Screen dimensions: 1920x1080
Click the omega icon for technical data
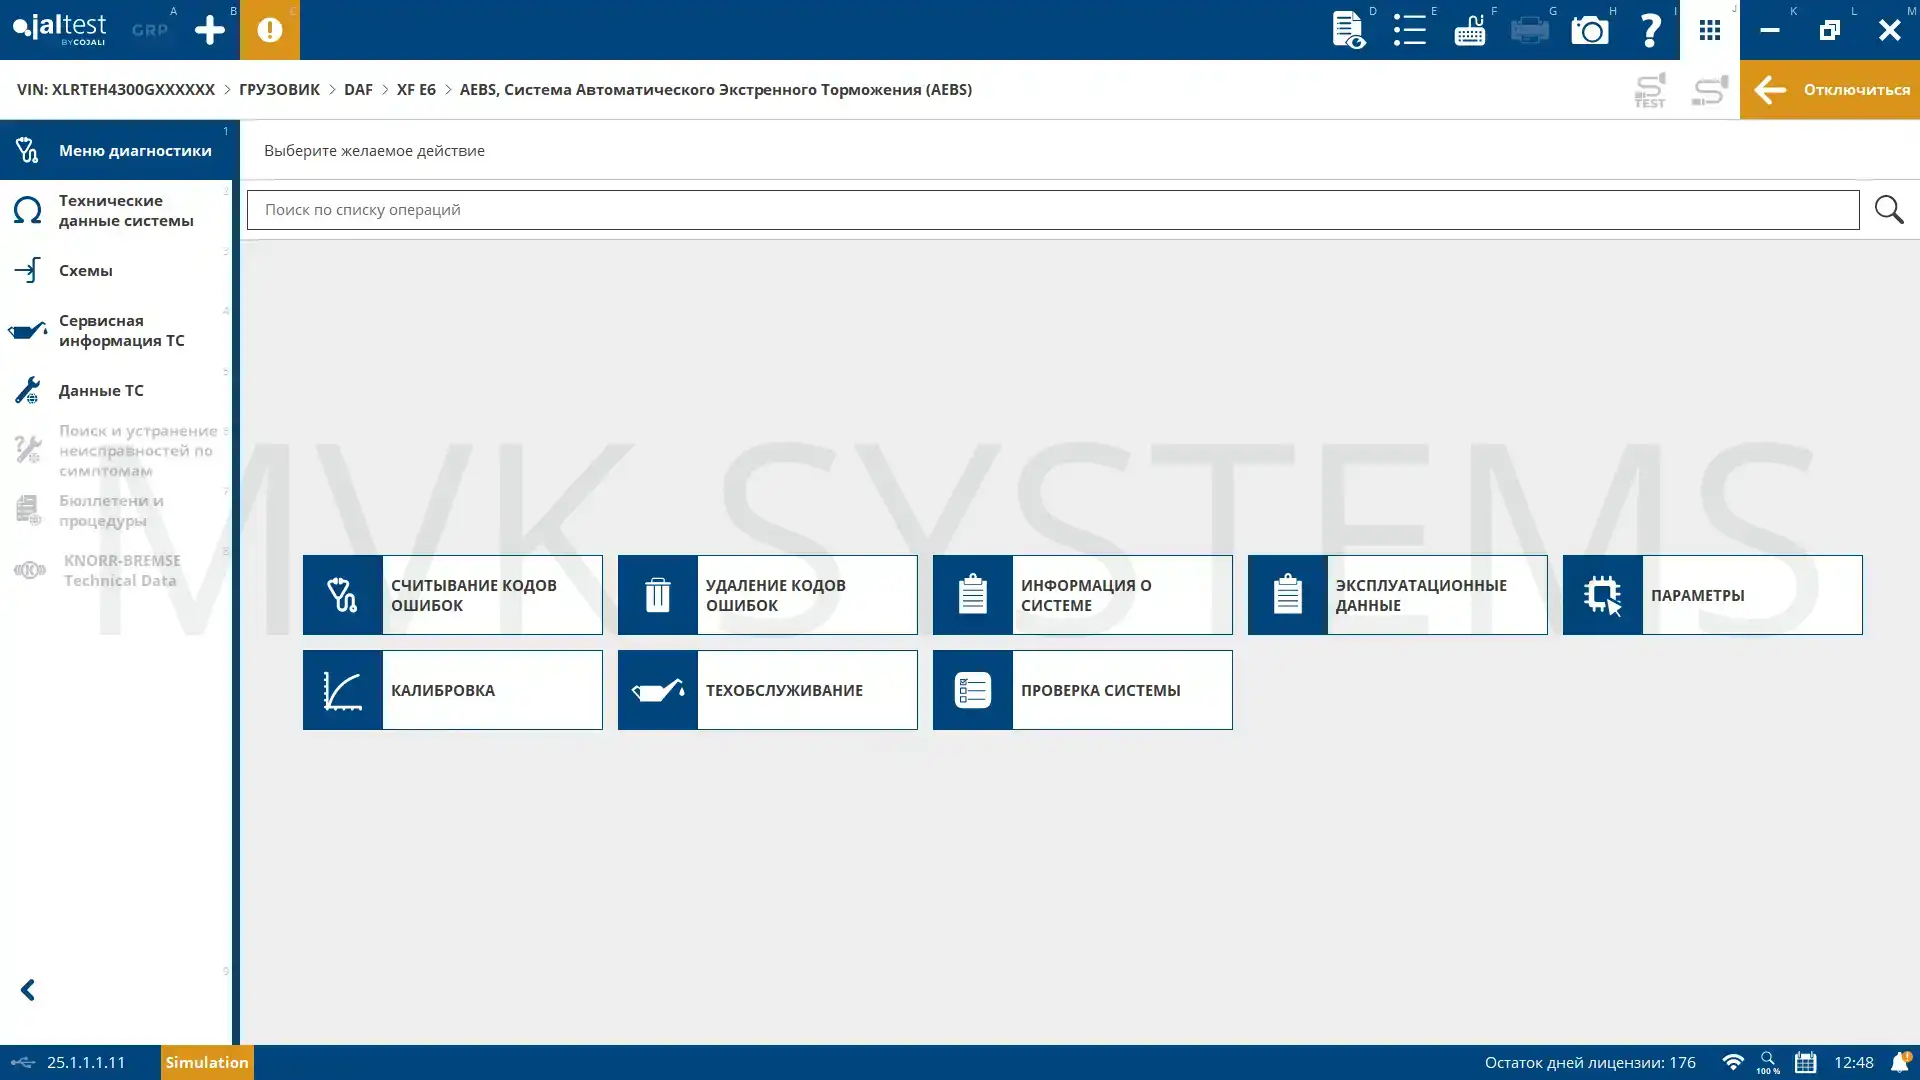click(x=27, y=210)
